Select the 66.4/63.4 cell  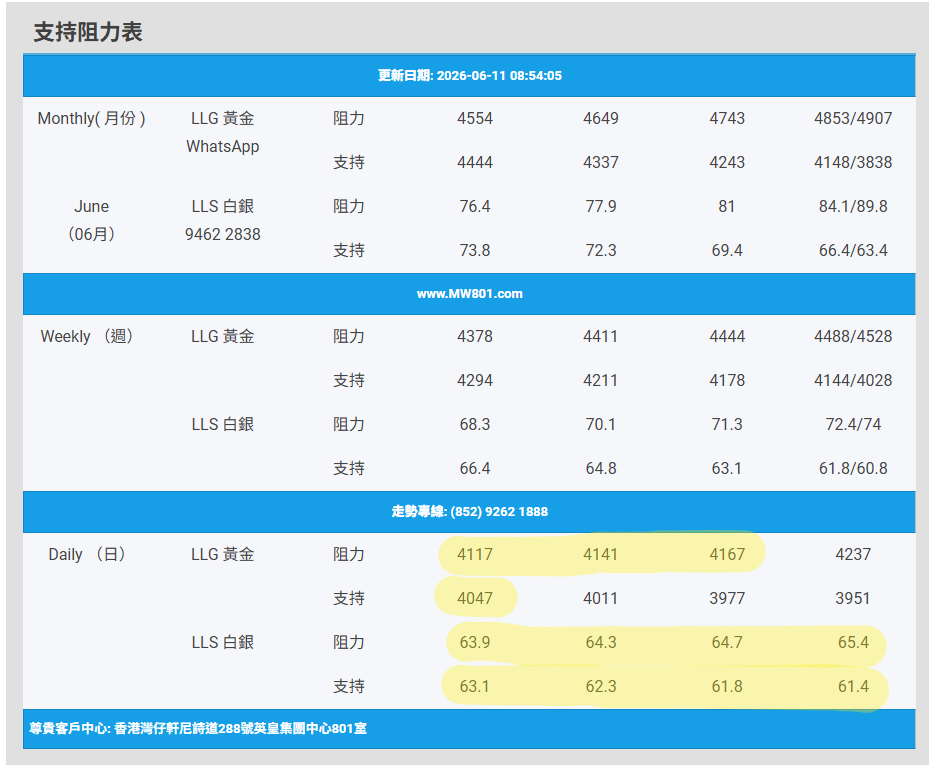853,251
